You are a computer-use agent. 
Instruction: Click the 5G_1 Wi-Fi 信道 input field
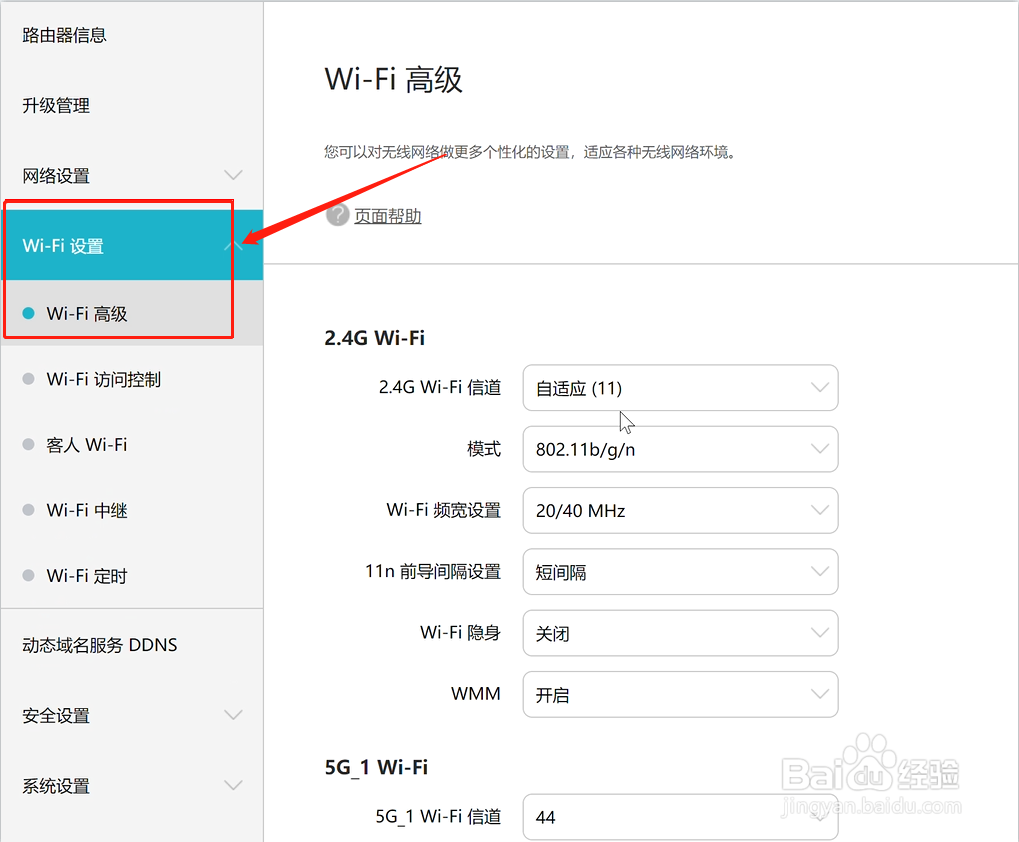680,817
